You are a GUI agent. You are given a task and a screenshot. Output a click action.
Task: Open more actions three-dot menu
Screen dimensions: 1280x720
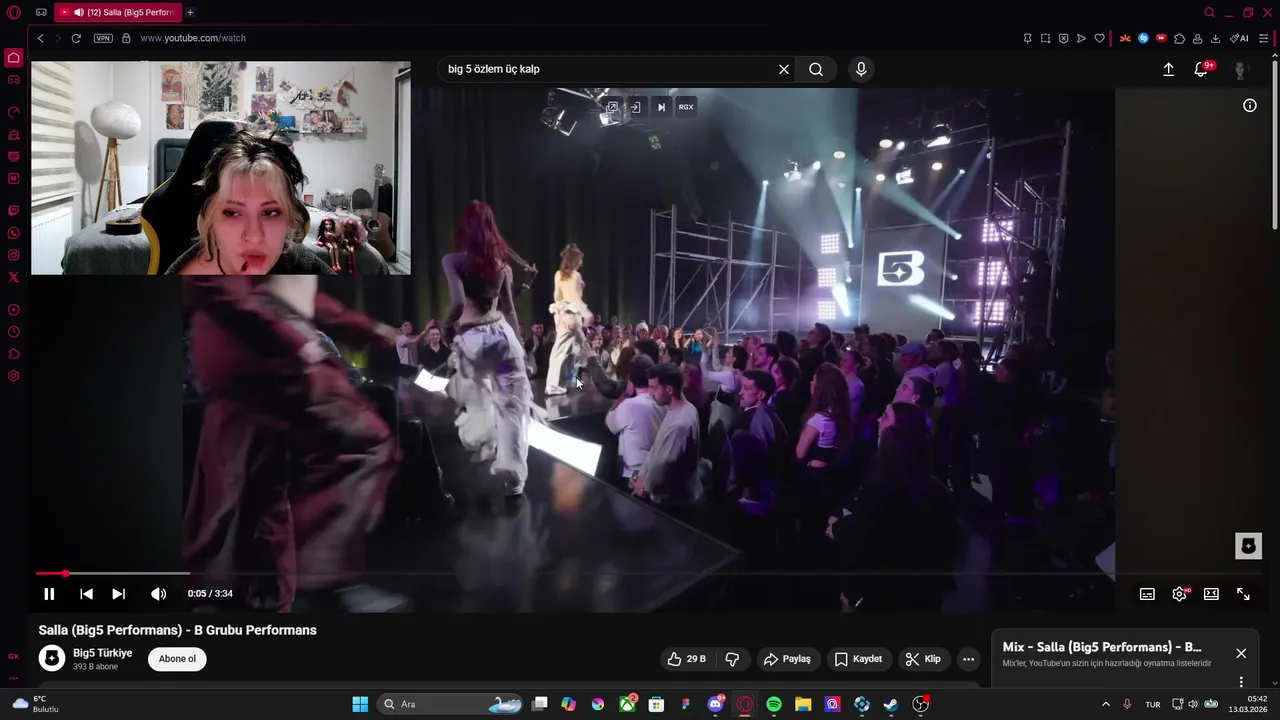click(968, 659)
